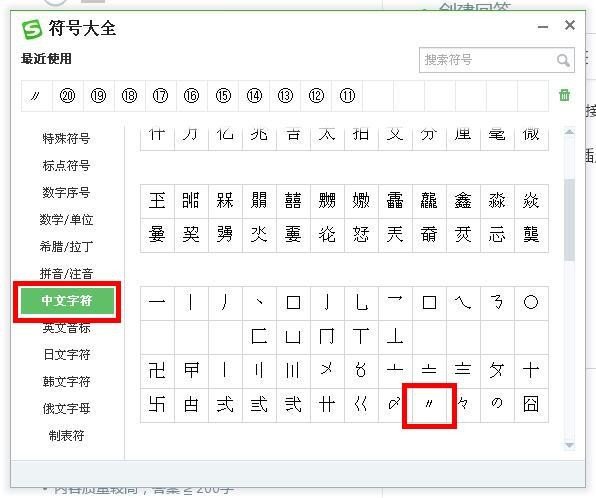The image size is (596, 498).
Task: Insert the 凵 radical
Action: [x=293, y=337]
